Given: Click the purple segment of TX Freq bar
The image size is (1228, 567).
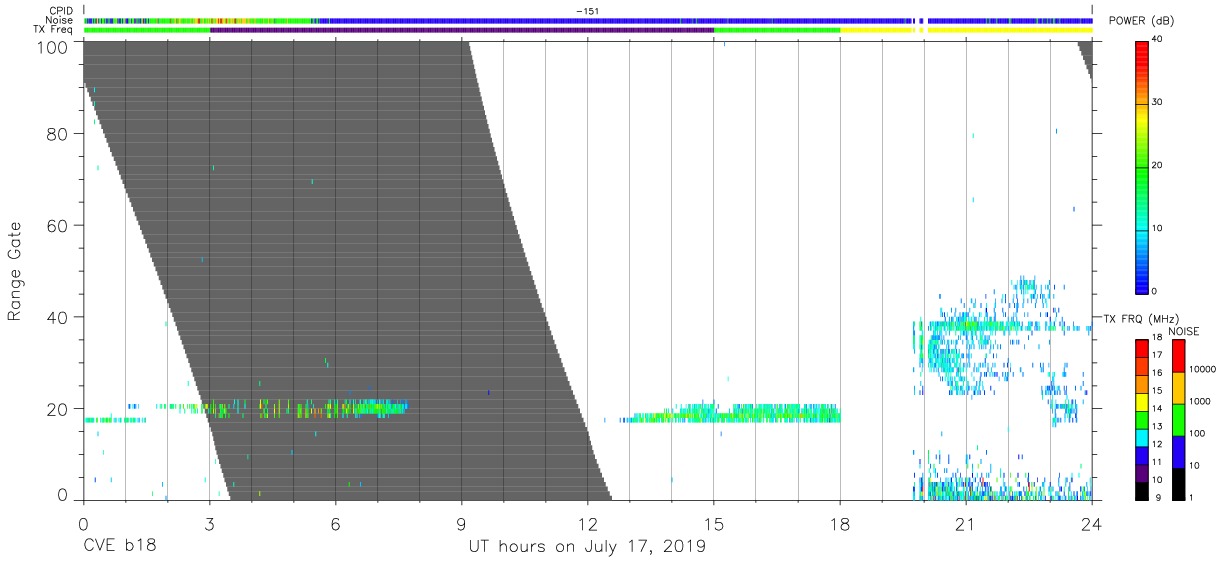Looking at the screenshot, I should (462, 31).
